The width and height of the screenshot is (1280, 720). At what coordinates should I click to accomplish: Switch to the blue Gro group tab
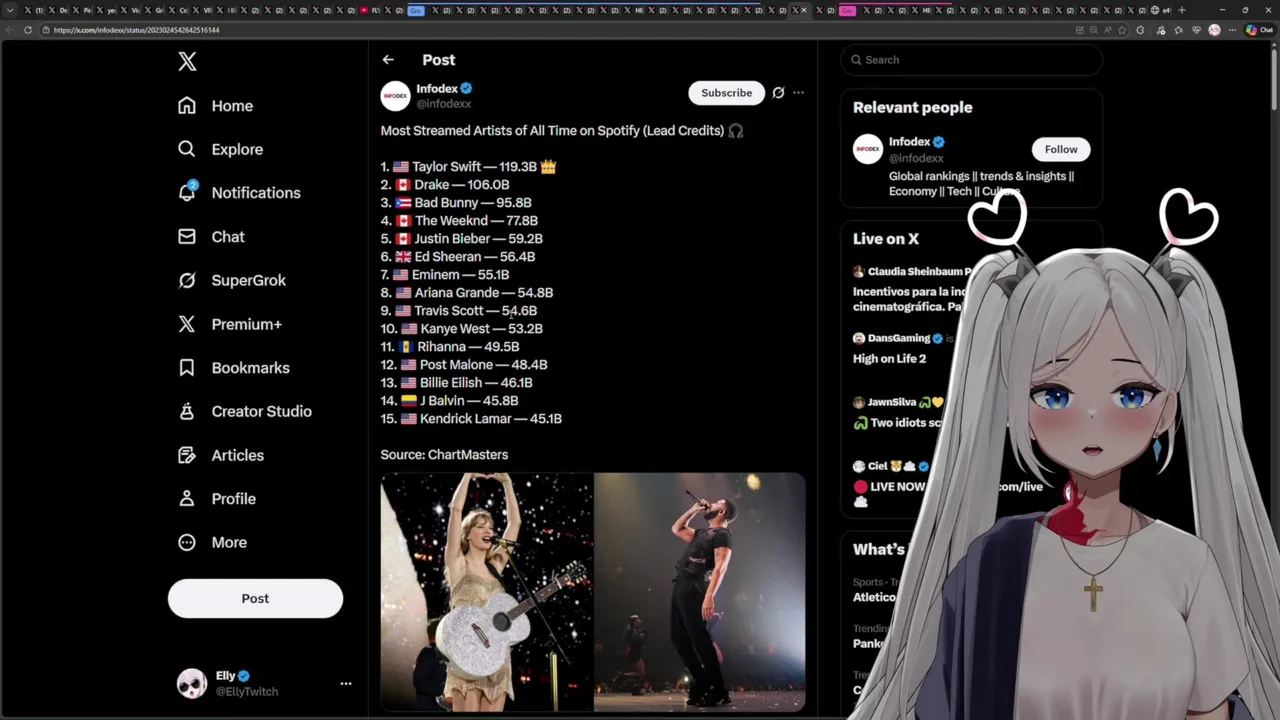[x=416, y=10]
